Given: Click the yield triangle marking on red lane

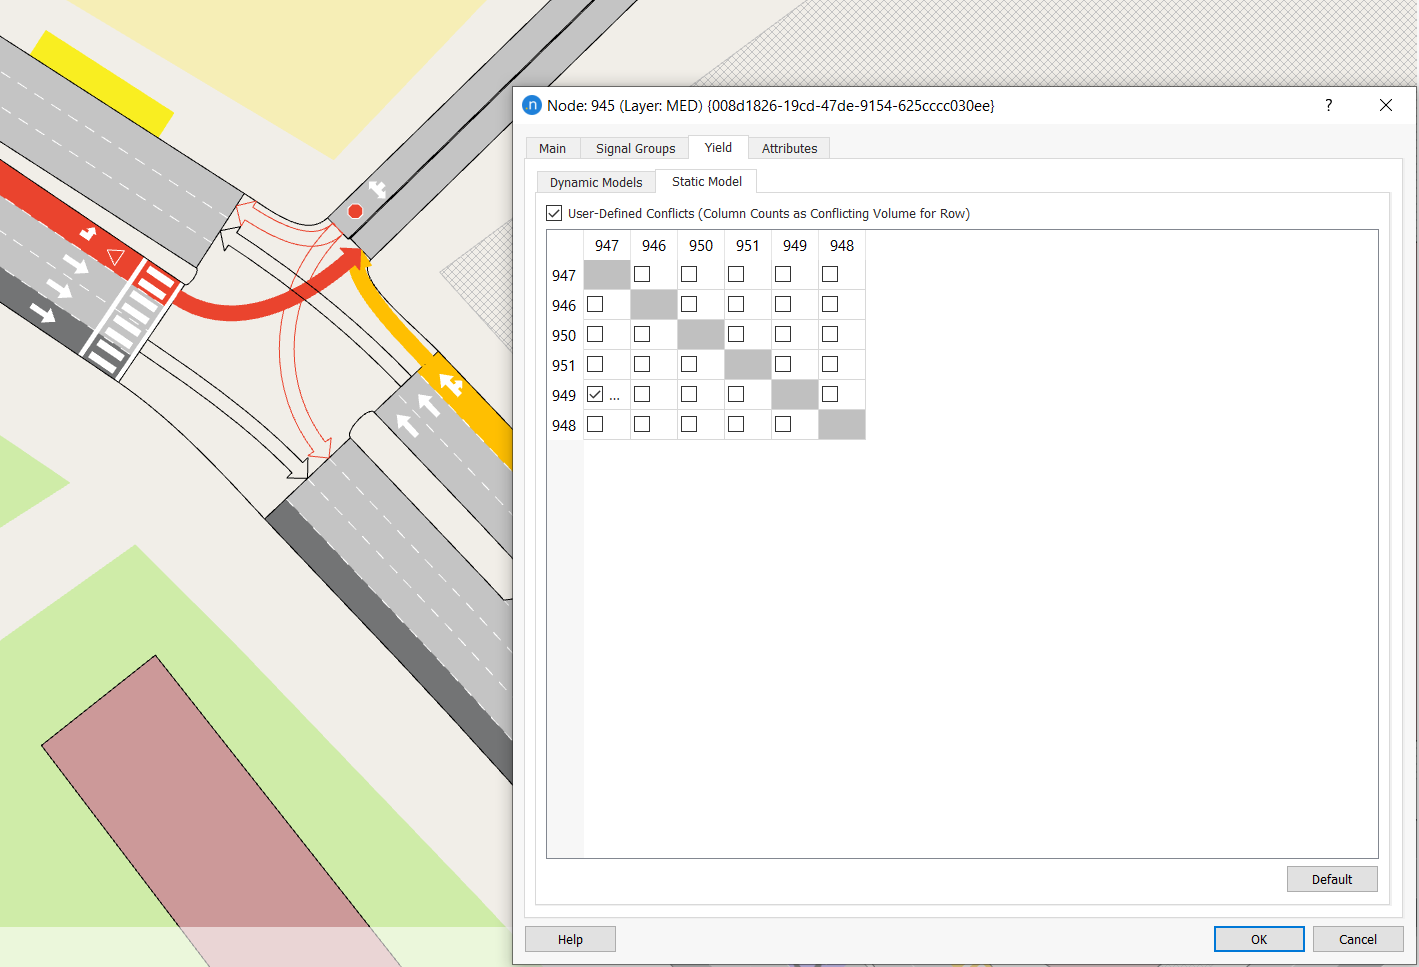Looking at the screenshot, I should tap(116, 258).
